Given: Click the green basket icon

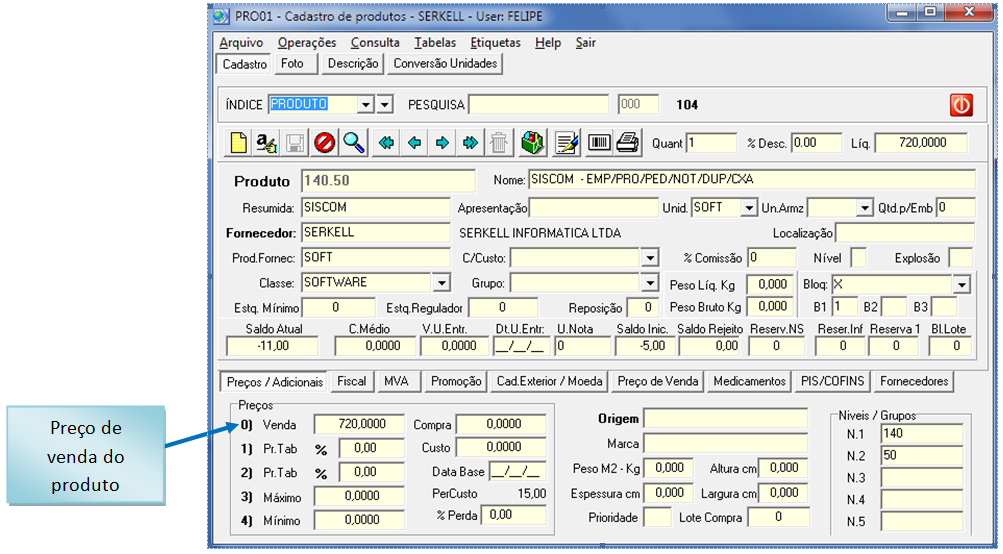Looking at the screenshot, I should (532, 142).
